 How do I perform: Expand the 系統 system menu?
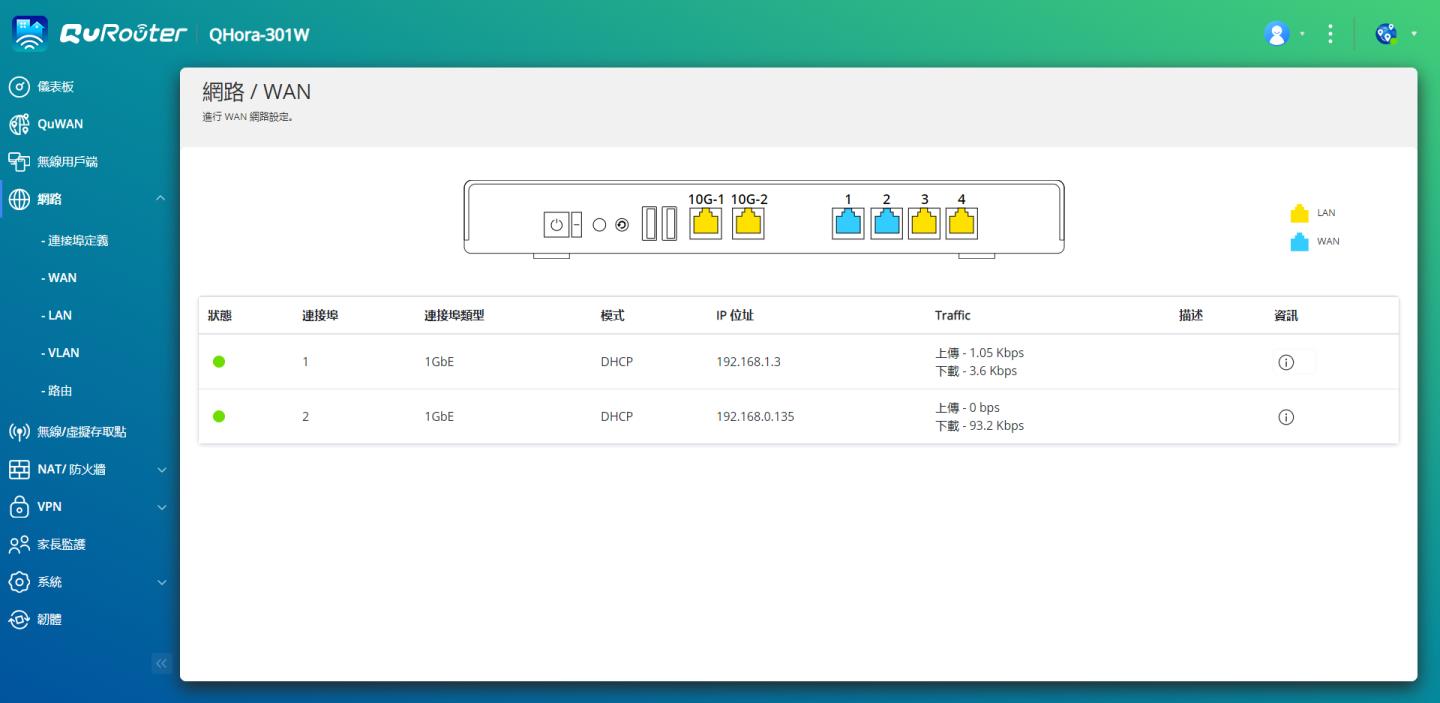pos(162,582)
